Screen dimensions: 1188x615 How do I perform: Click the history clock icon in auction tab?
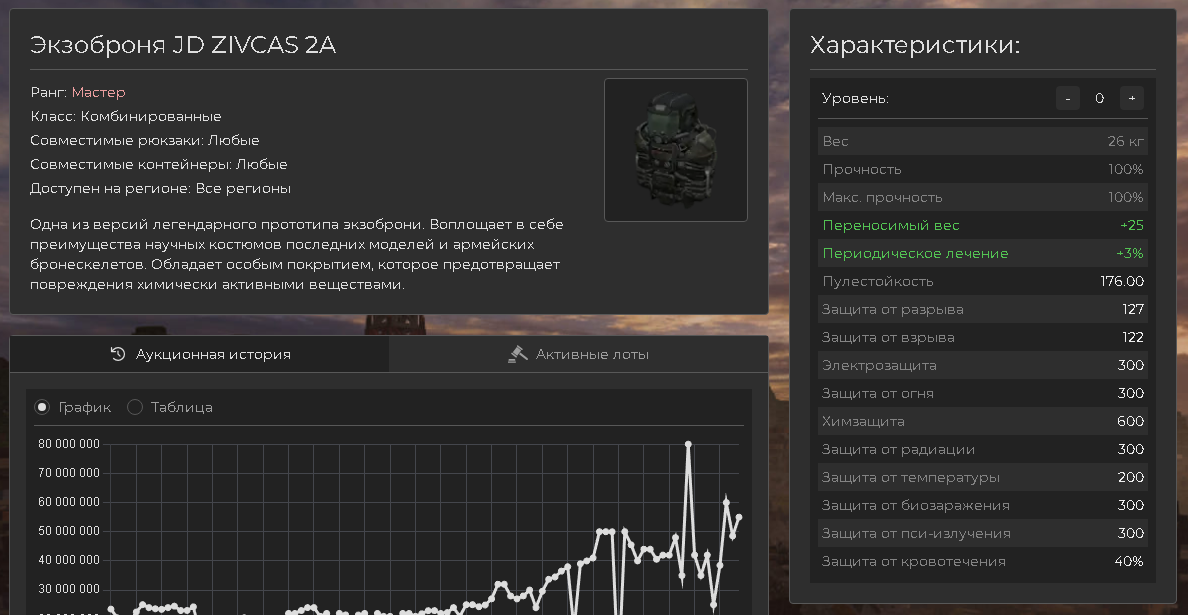[x=117, y=354]
